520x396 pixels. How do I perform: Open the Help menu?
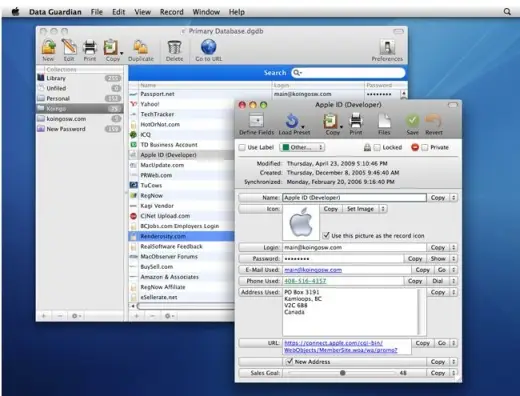pos(236,12)
